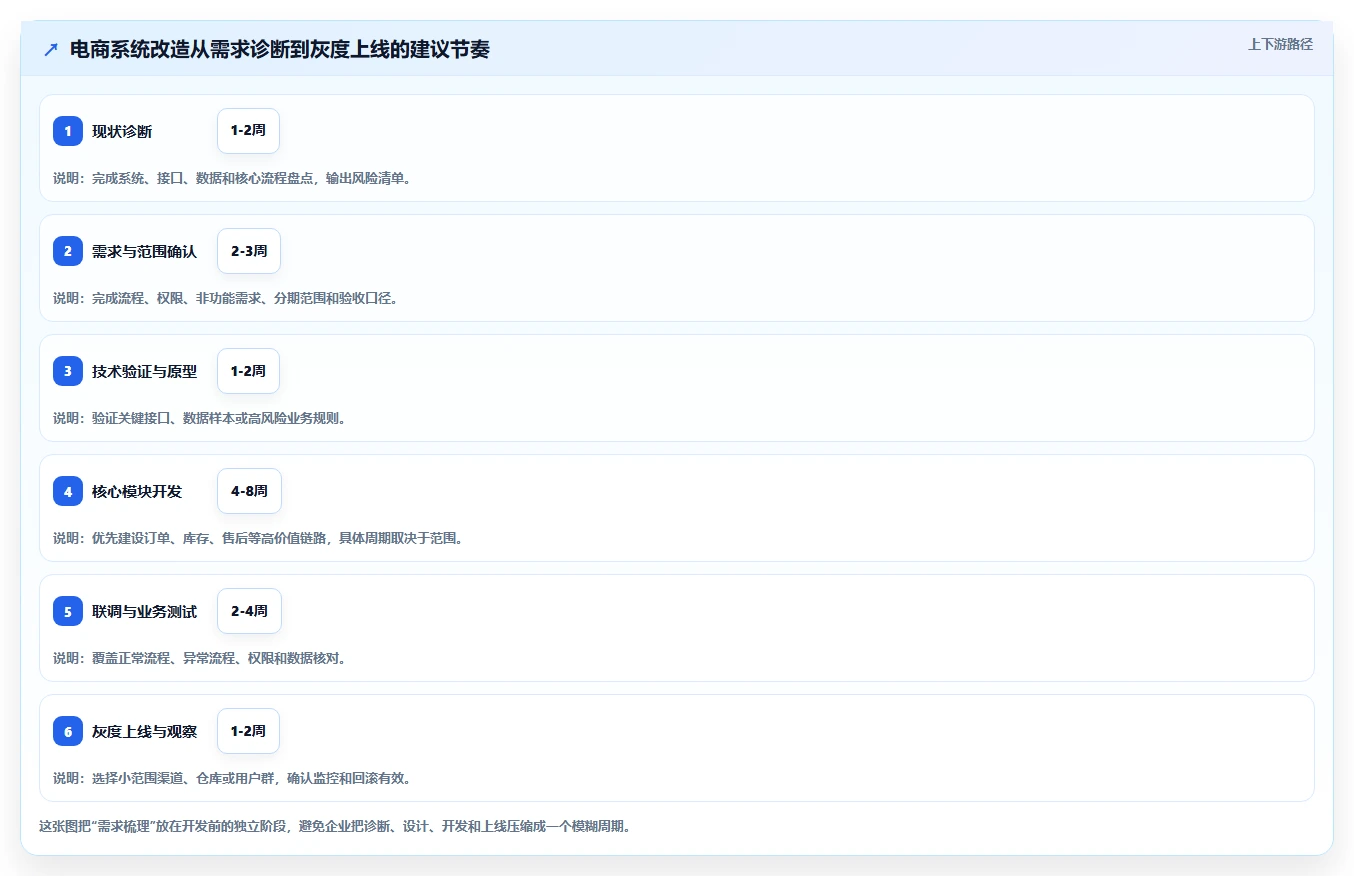Click the description about 覆盖正常流程、异常流程

click(x=199, y=658)
